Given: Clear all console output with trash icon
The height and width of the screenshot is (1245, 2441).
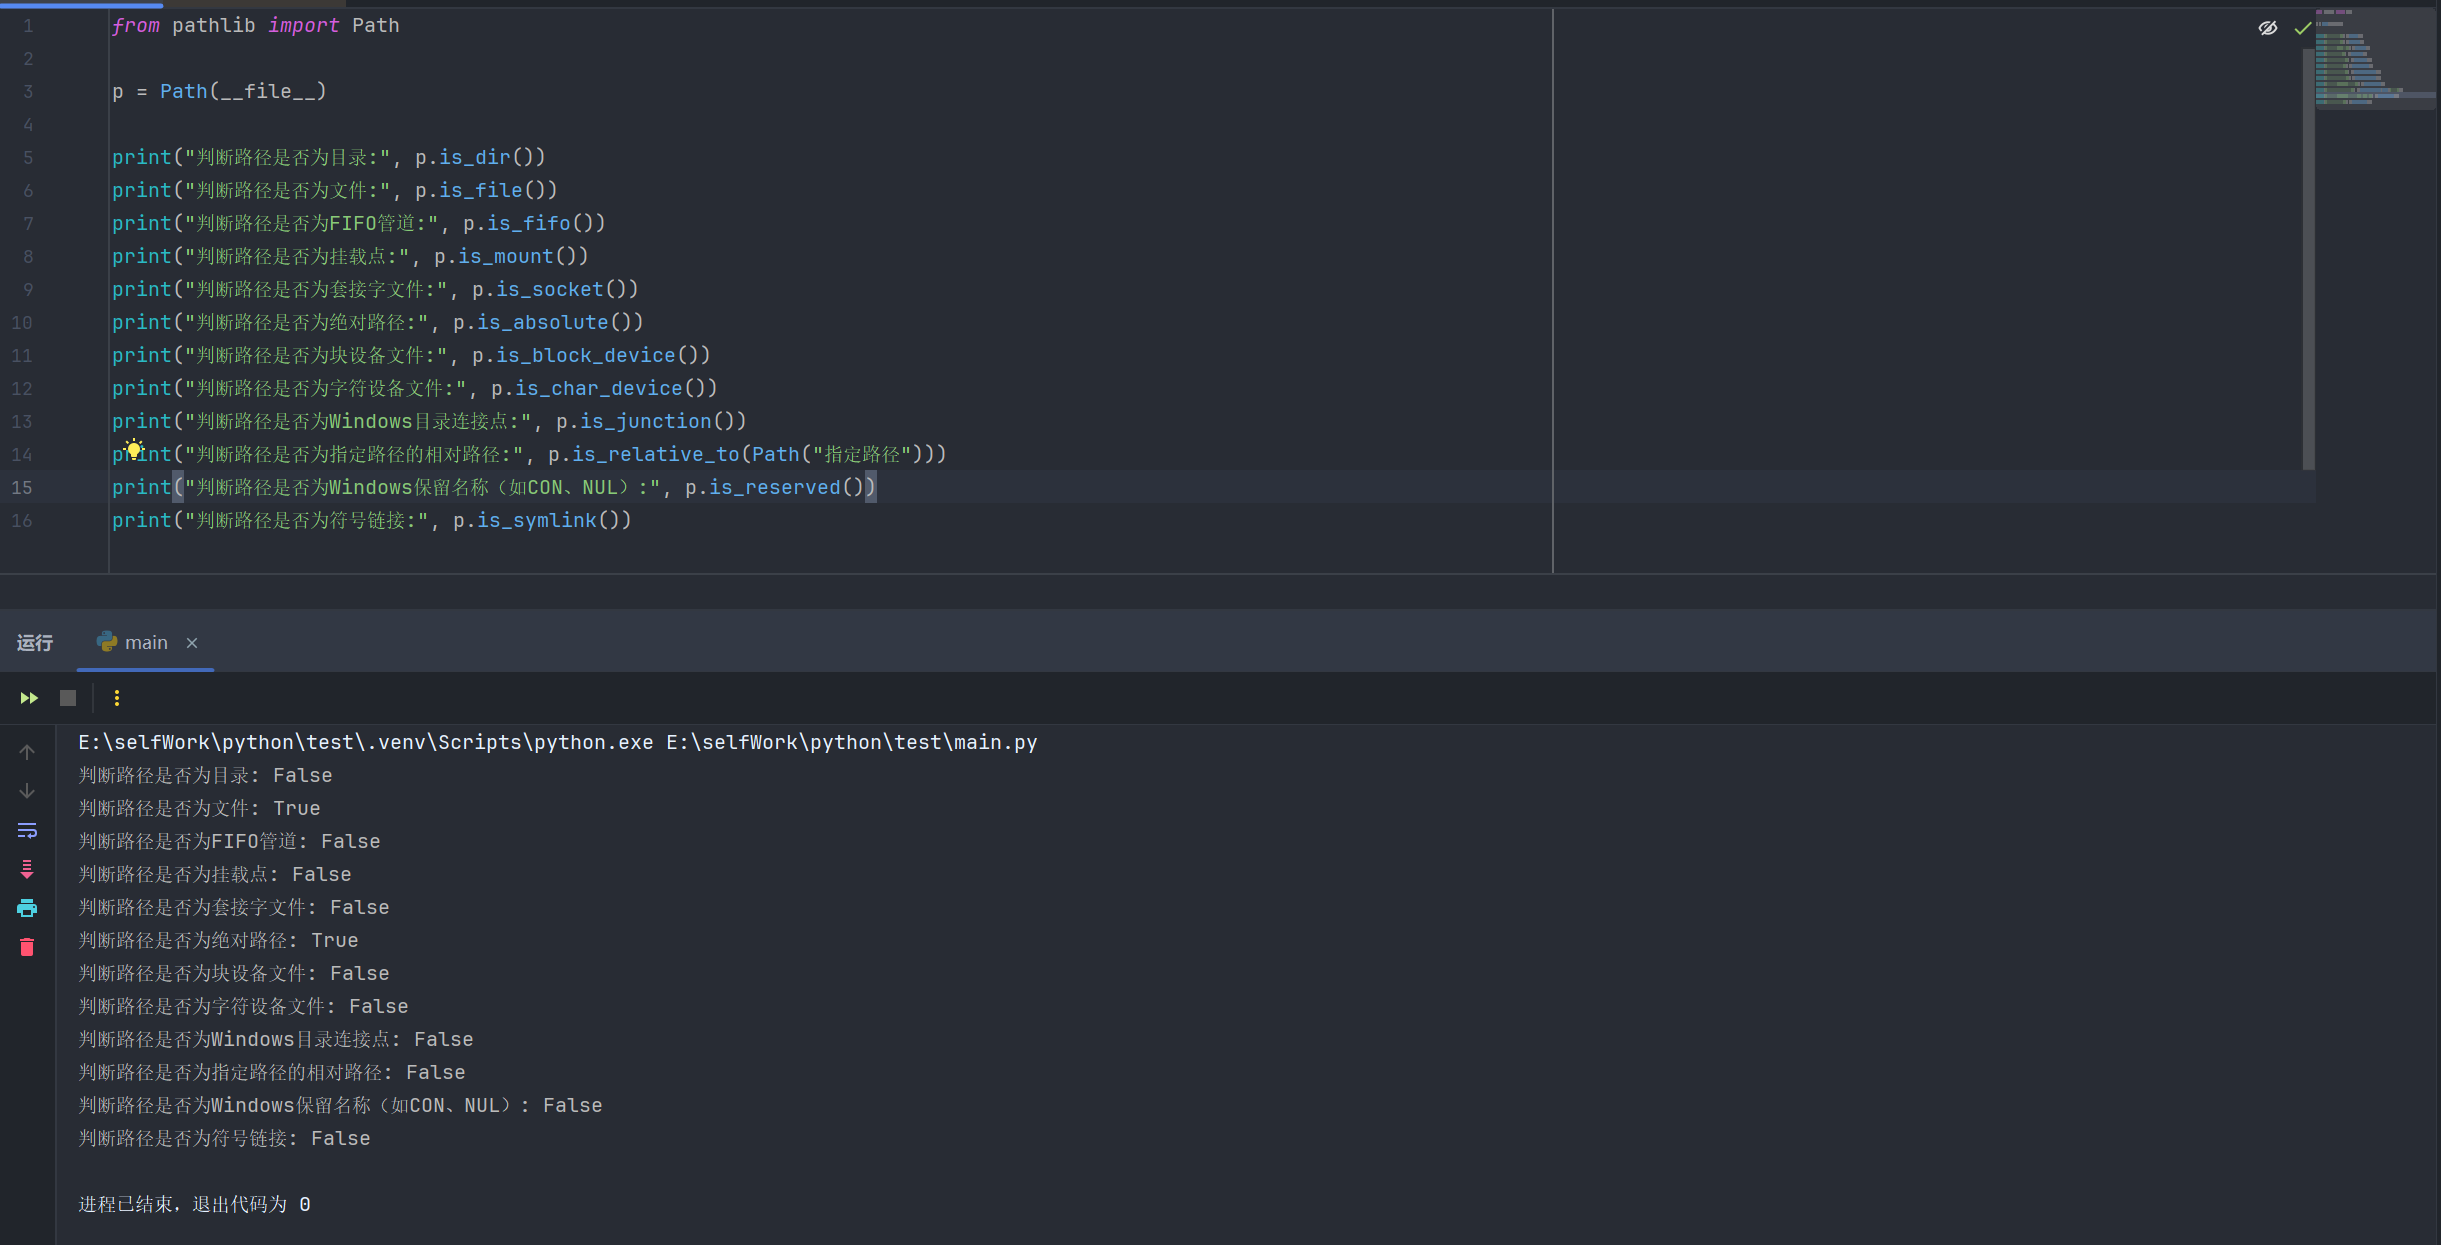Looking at the screenshot, I should pyautogui.click(x=27, y=947).
